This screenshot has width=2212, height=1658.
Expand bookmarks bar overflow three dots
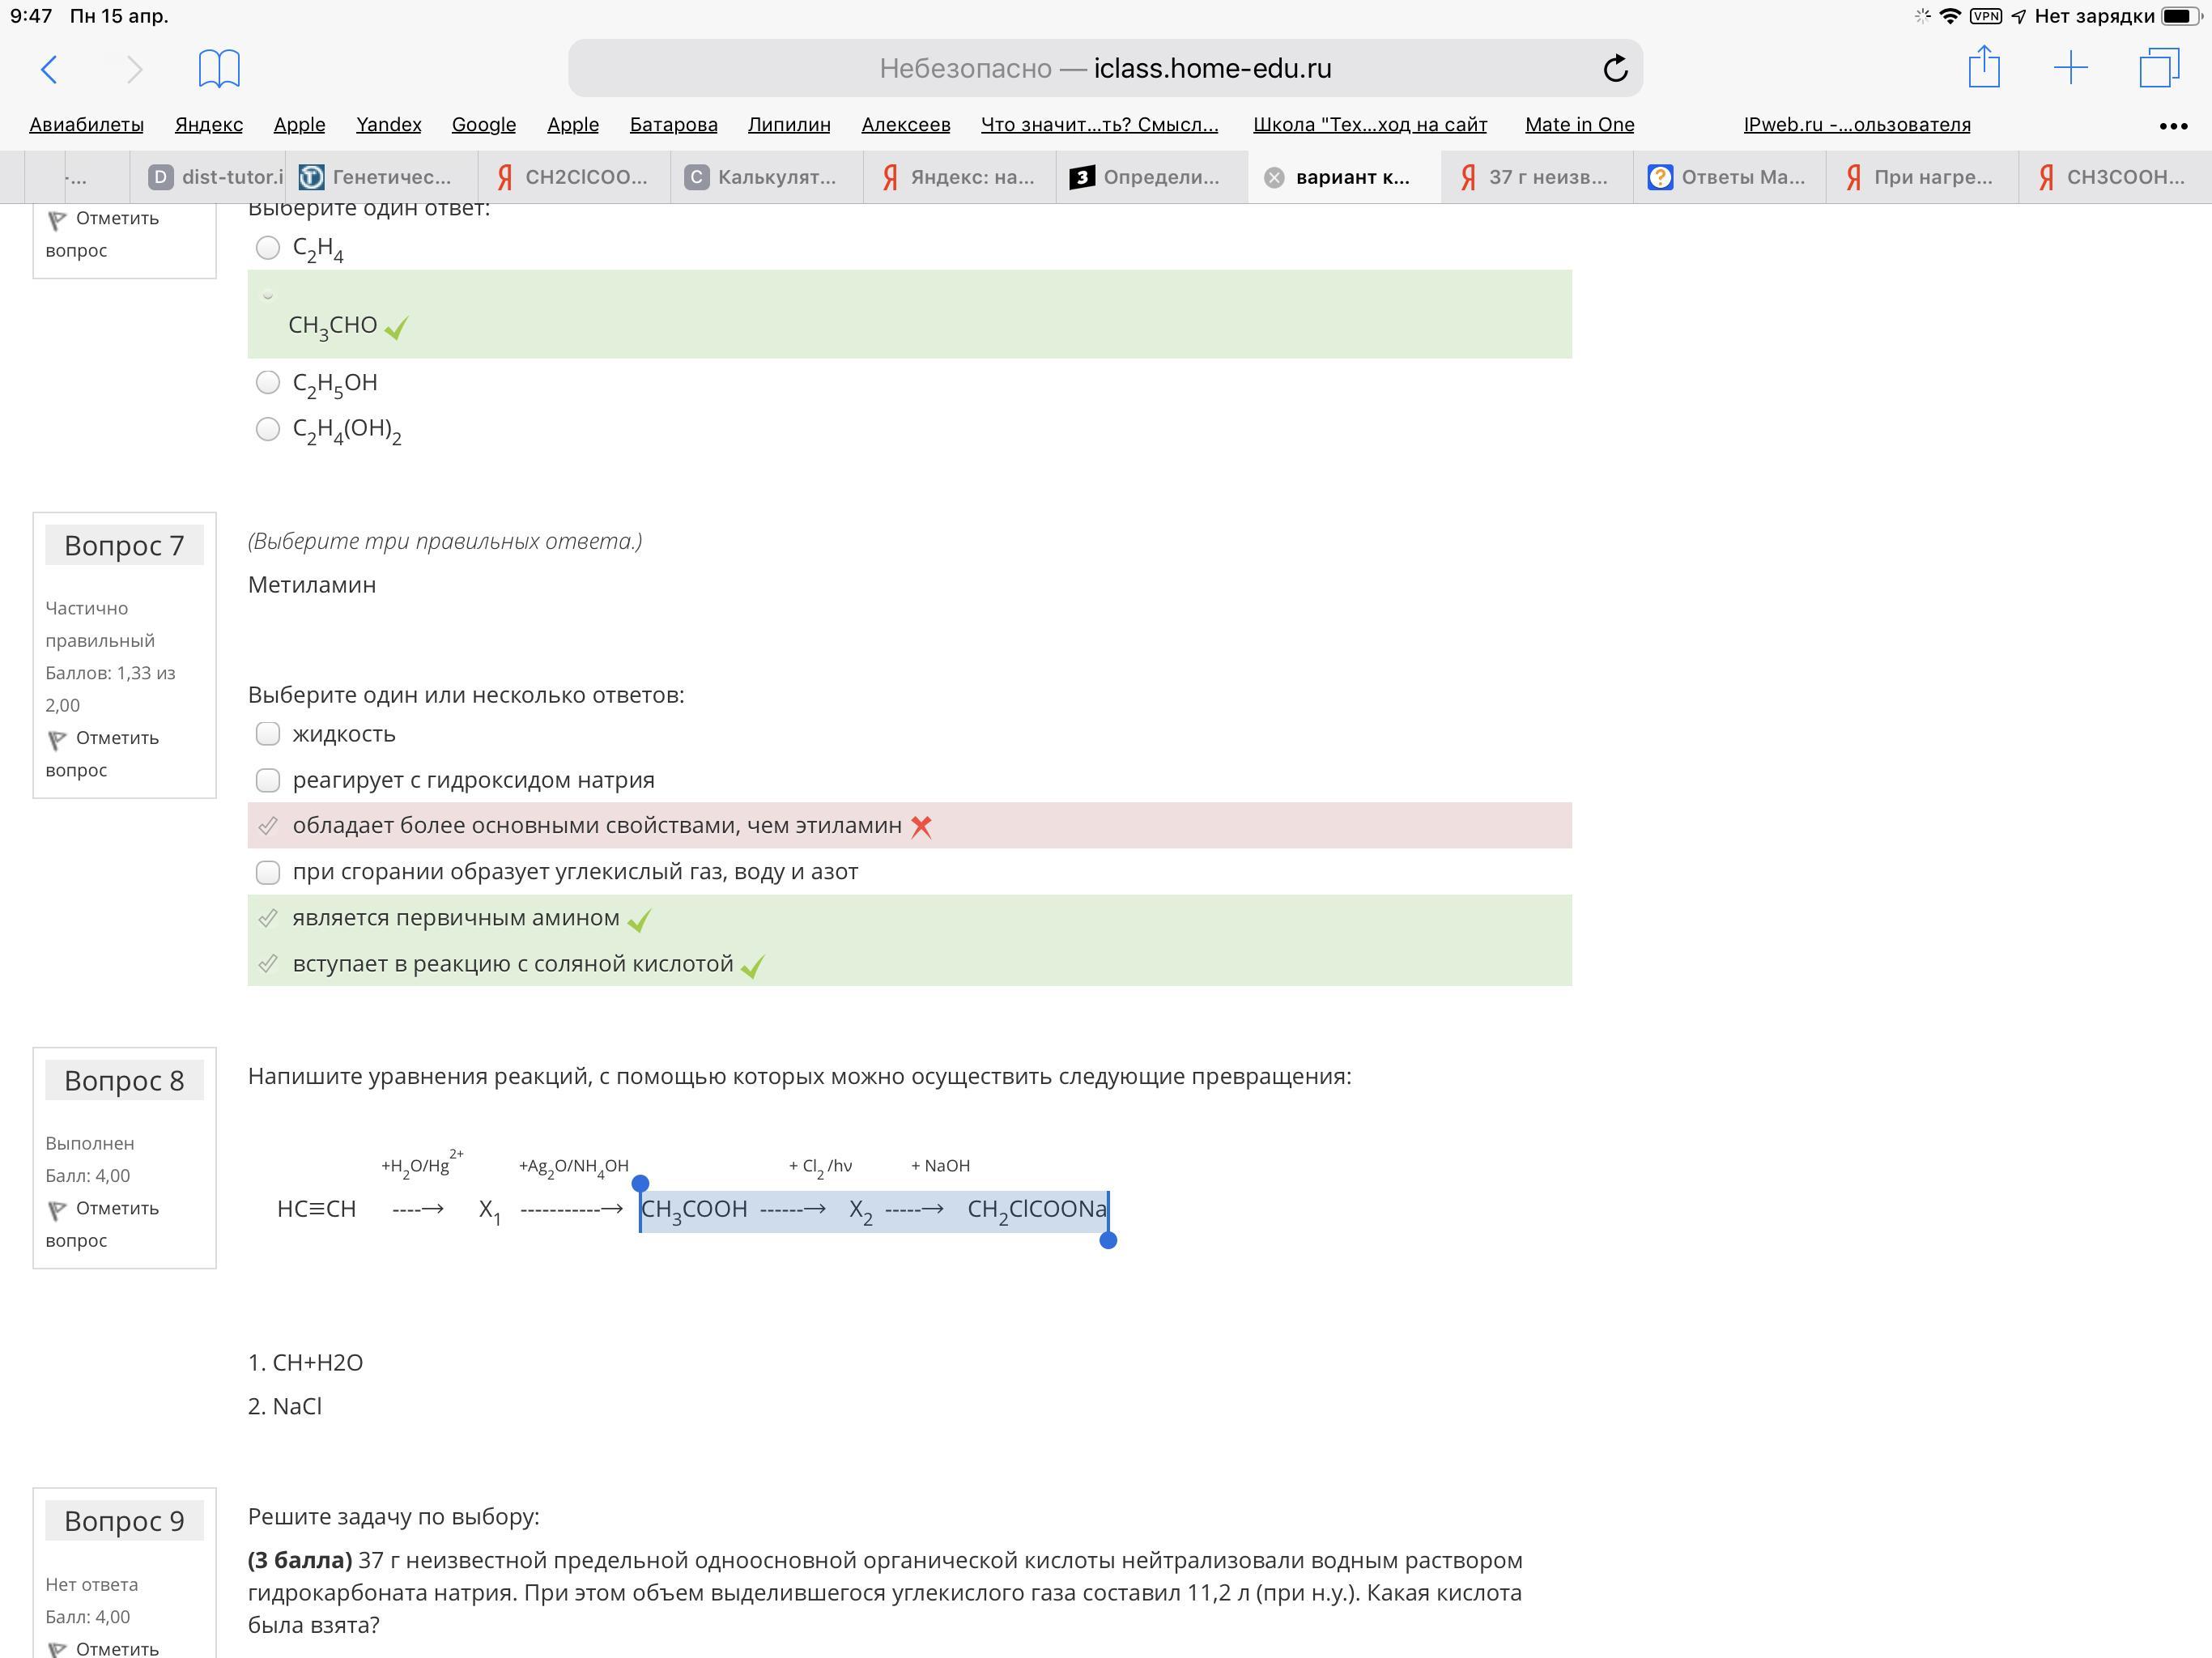2172,126
